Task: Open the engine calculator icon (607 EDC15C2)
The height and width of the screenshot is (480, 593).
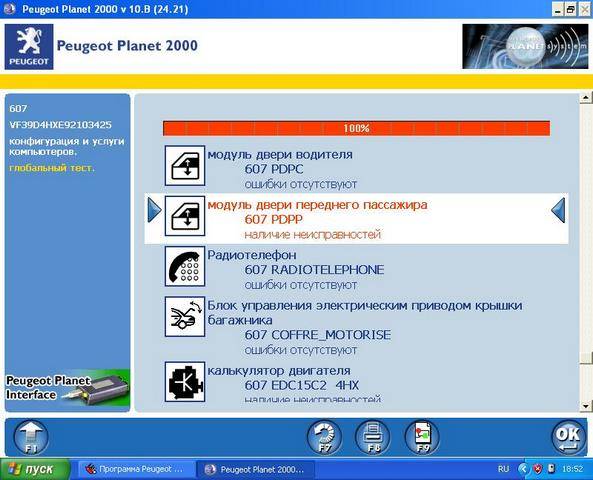Action: 185,382
